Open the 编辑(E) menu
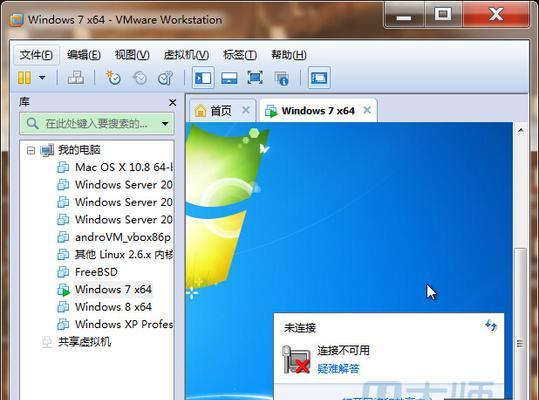 [x=84, y=55]
